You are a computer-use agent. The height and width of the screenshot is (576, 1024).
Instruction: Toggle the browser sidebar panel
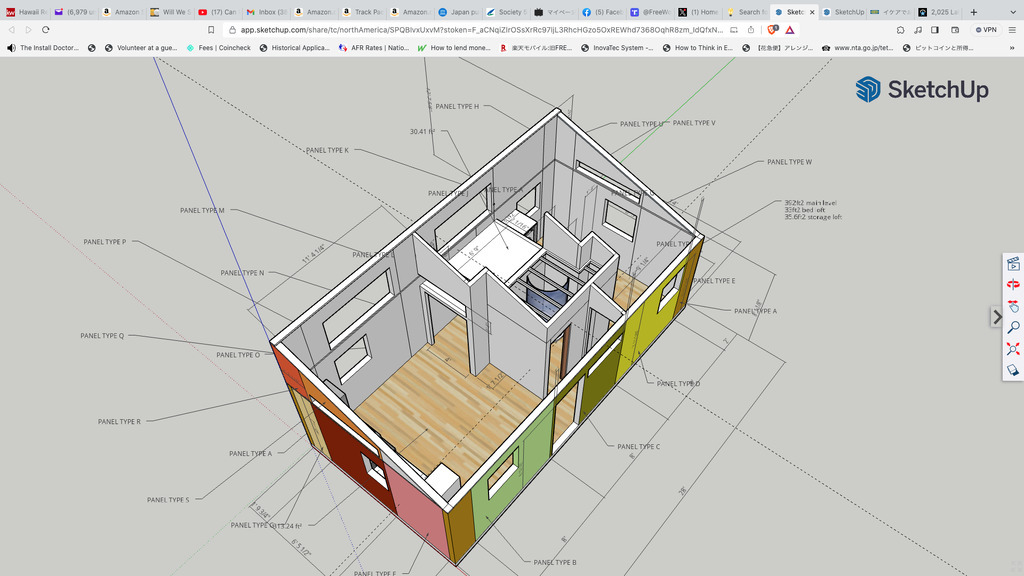point(934,30)
